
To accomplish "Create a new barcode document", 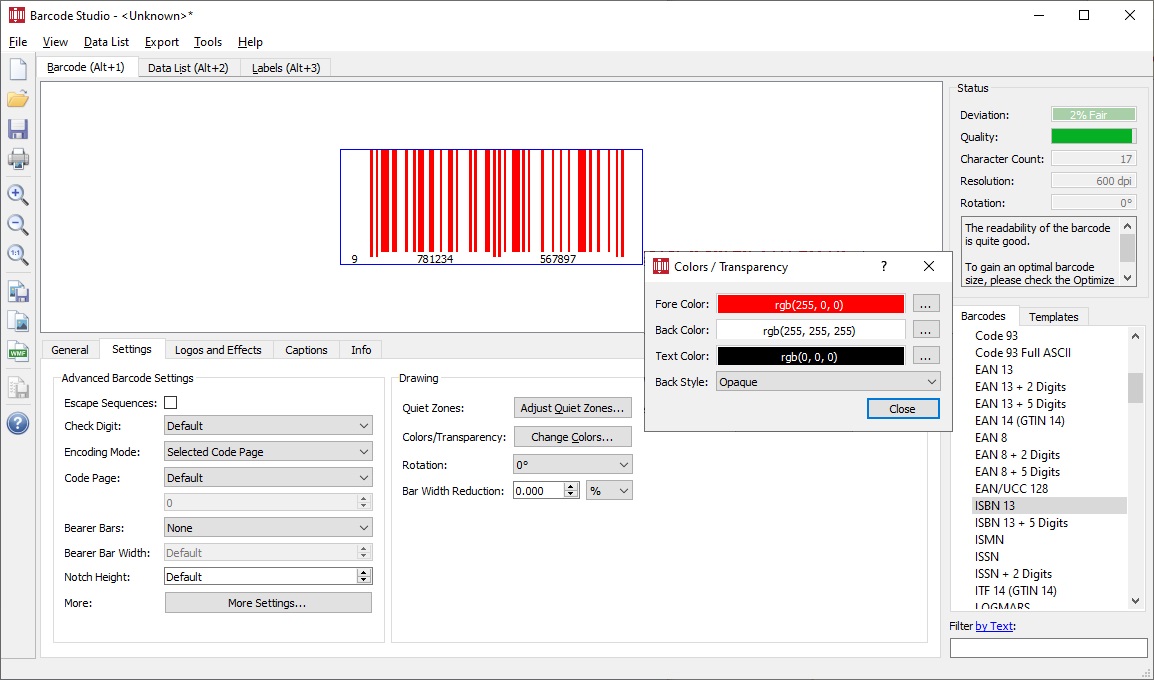I will coord(18,68).
